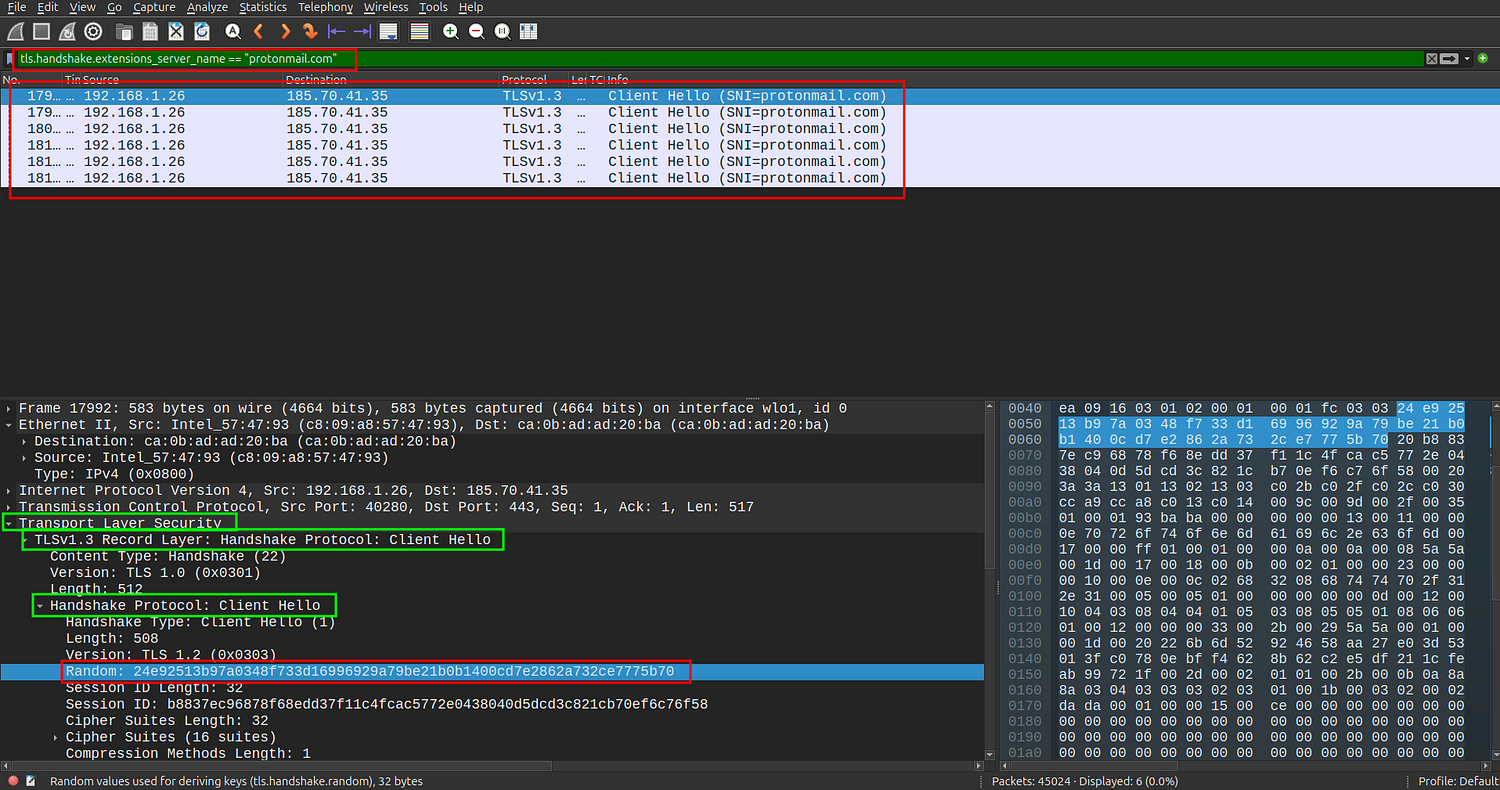
Task: Click the expert info red circle icon
Action: point(13,781)
